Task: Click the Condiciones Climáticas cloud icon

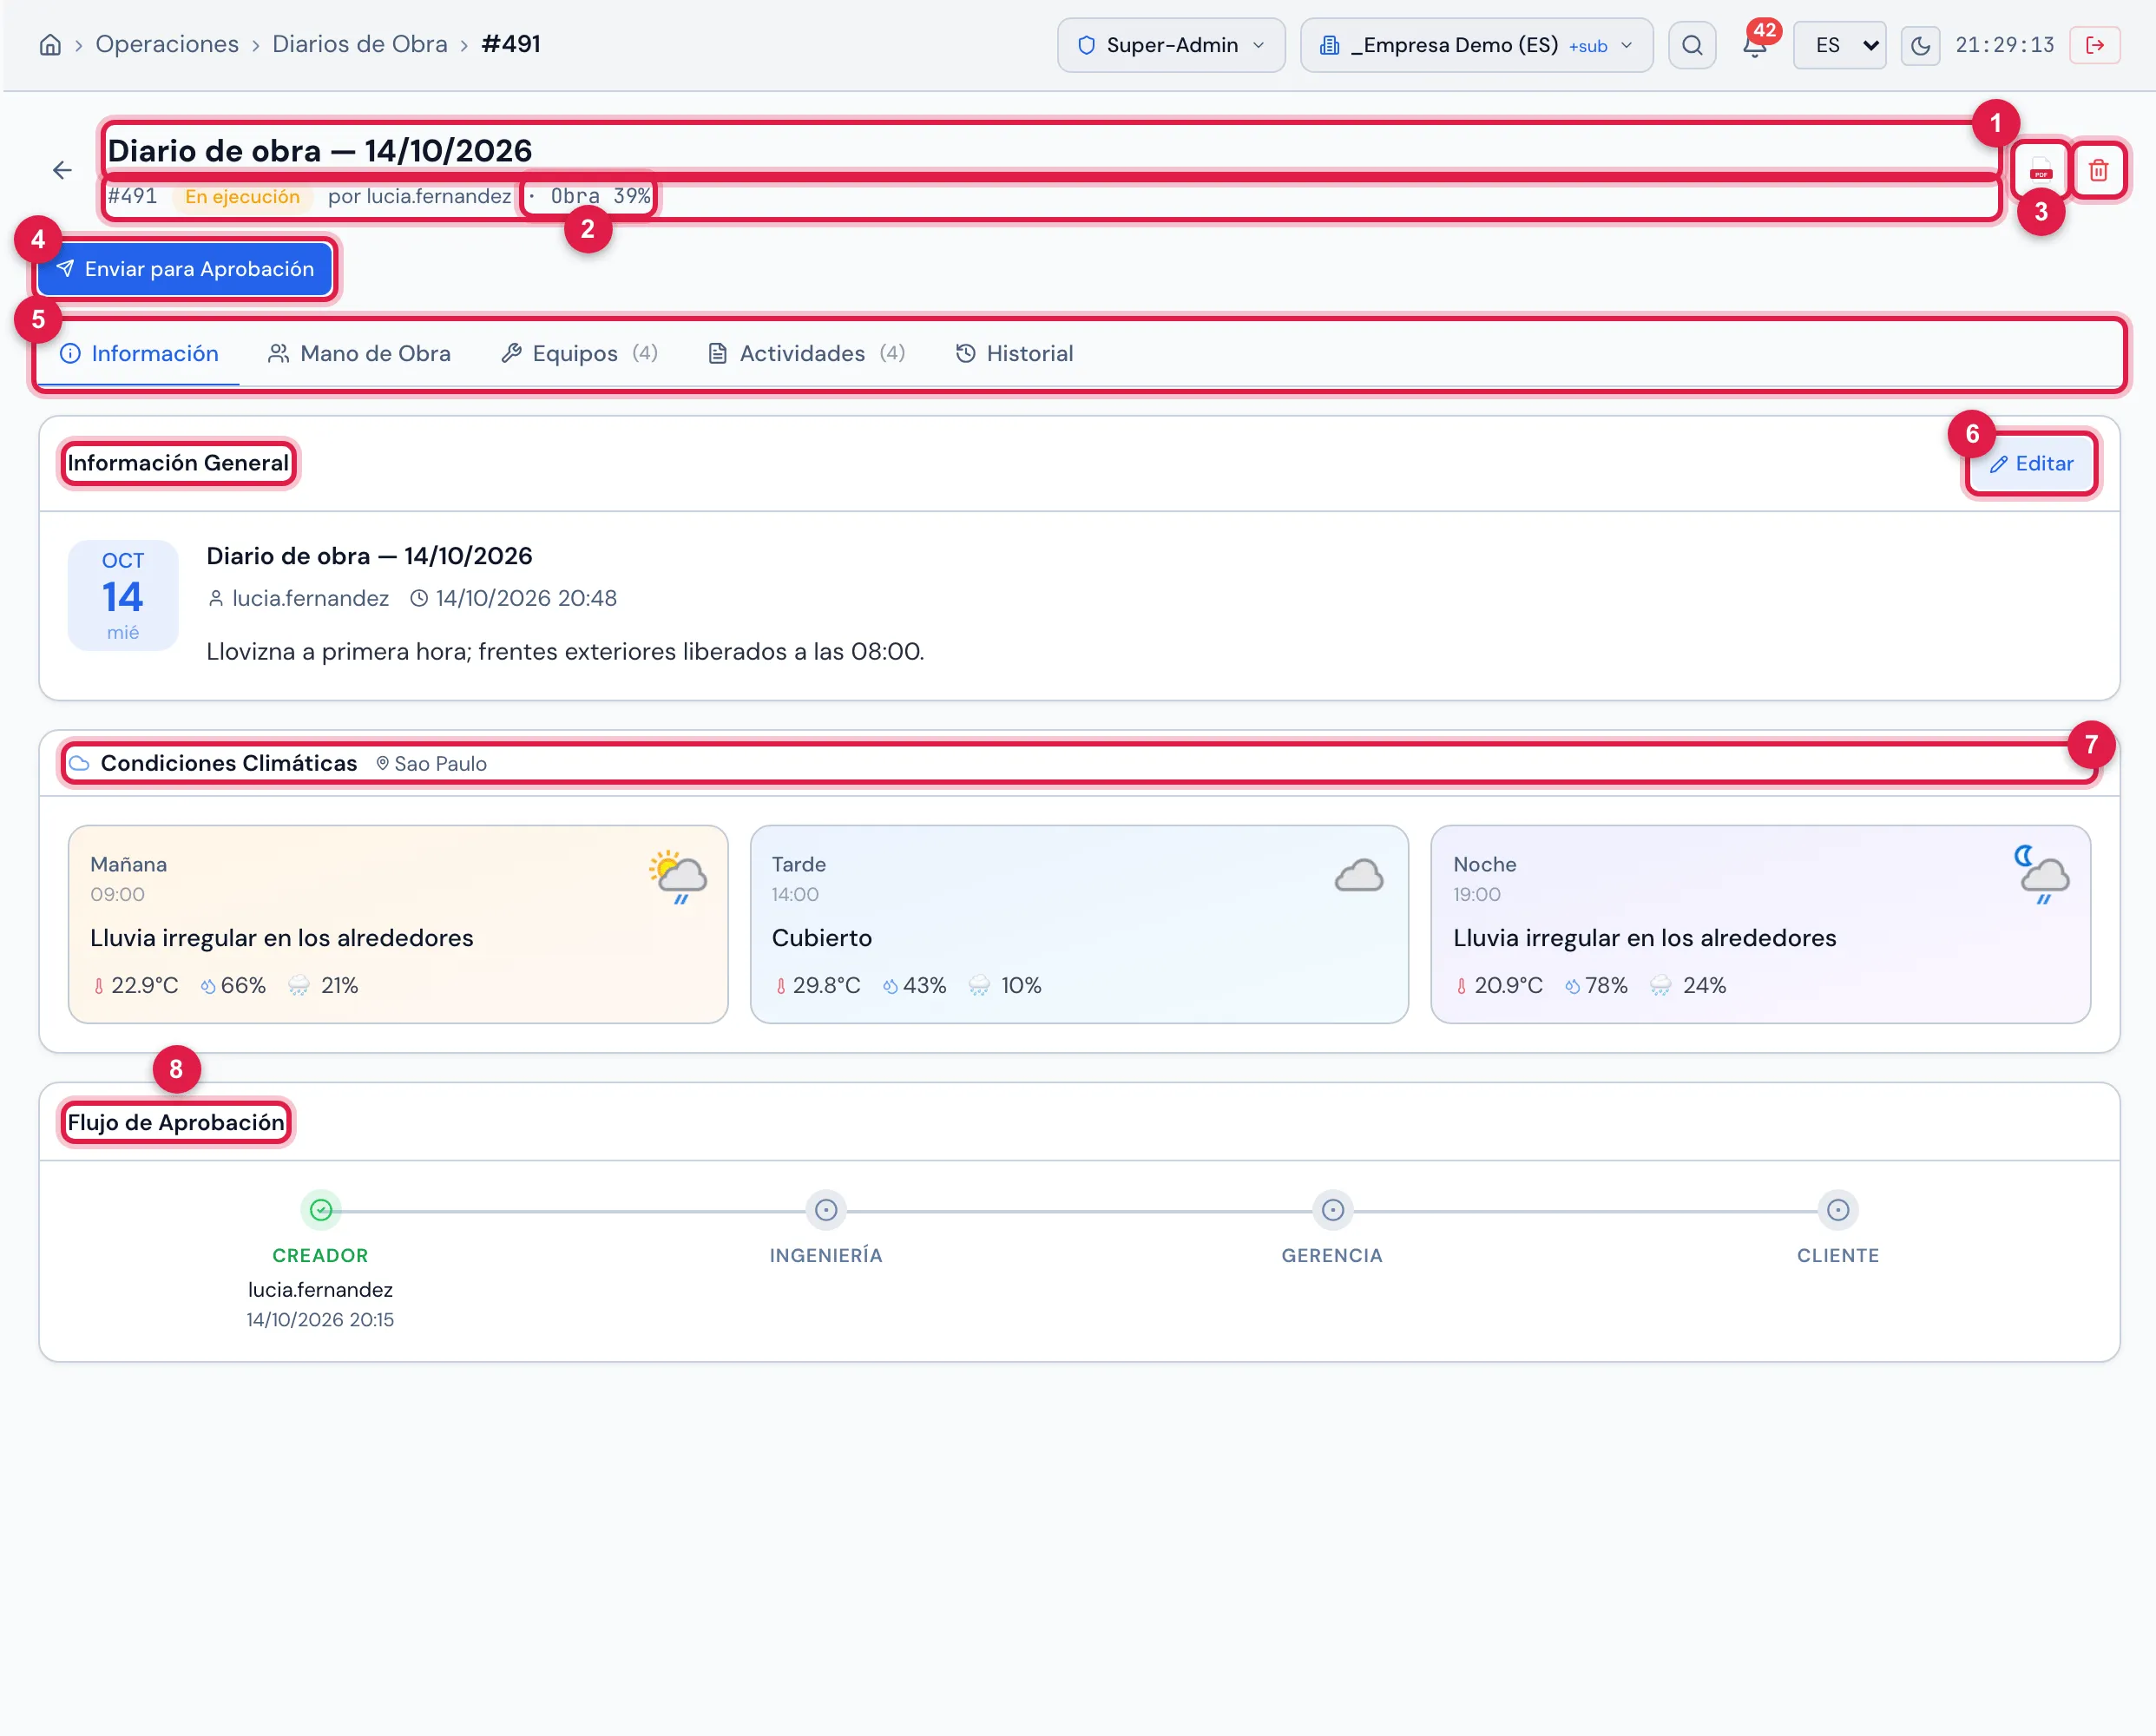Action: (x=79, y=764)
